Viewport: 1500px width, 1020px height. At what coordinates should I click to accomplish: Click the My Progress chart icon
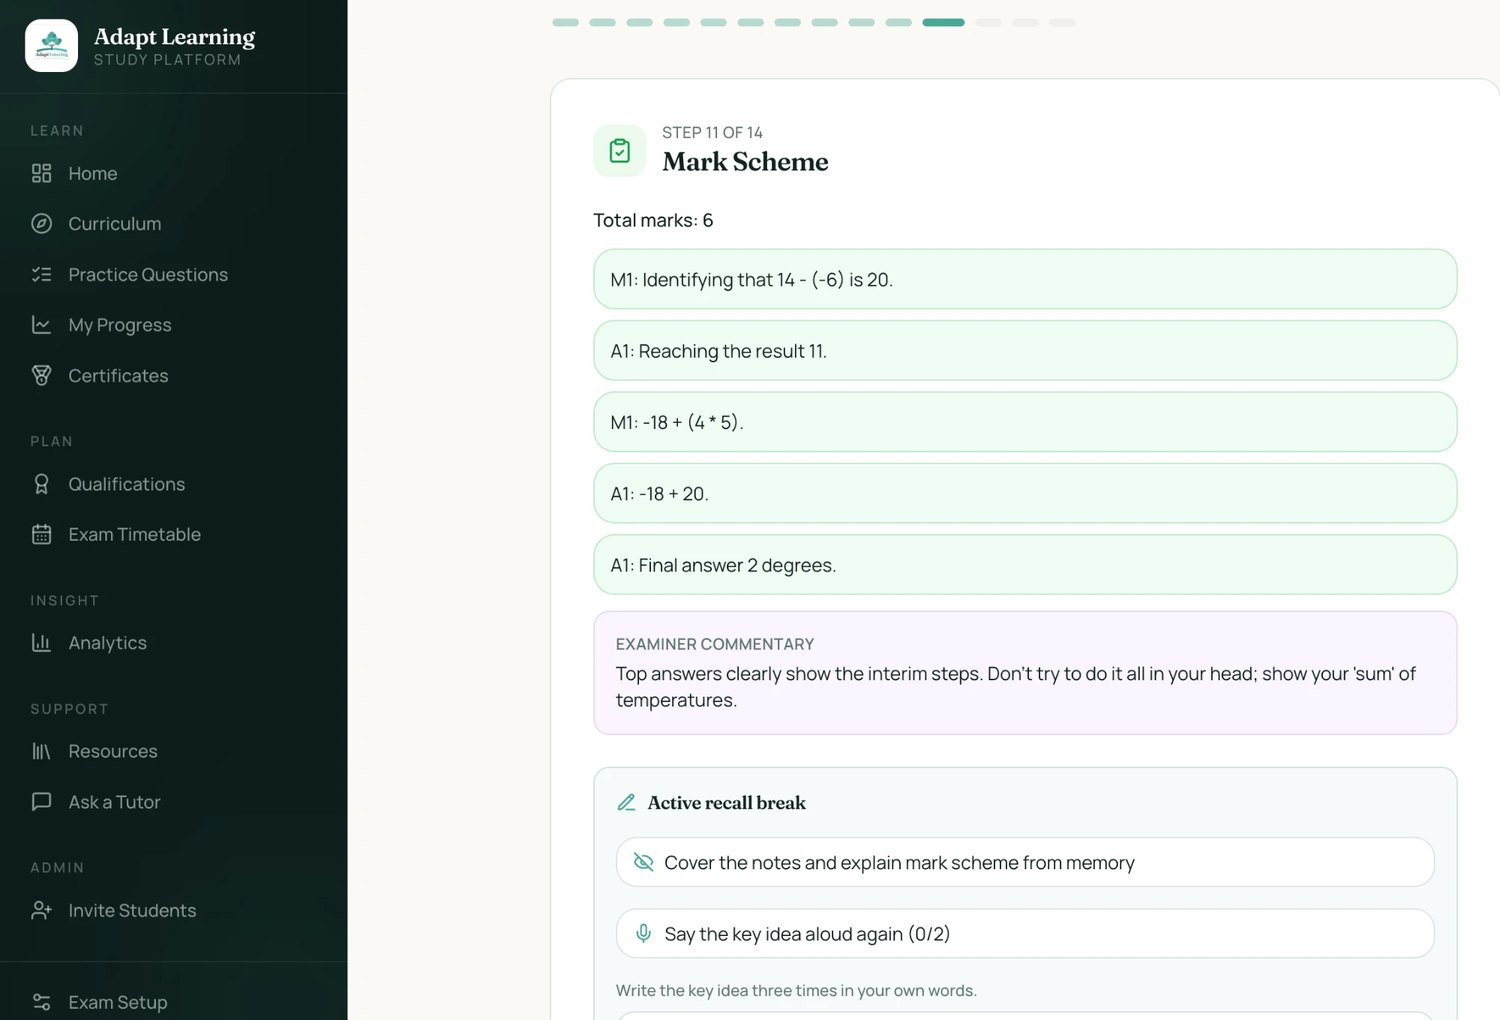coord(41,325)
